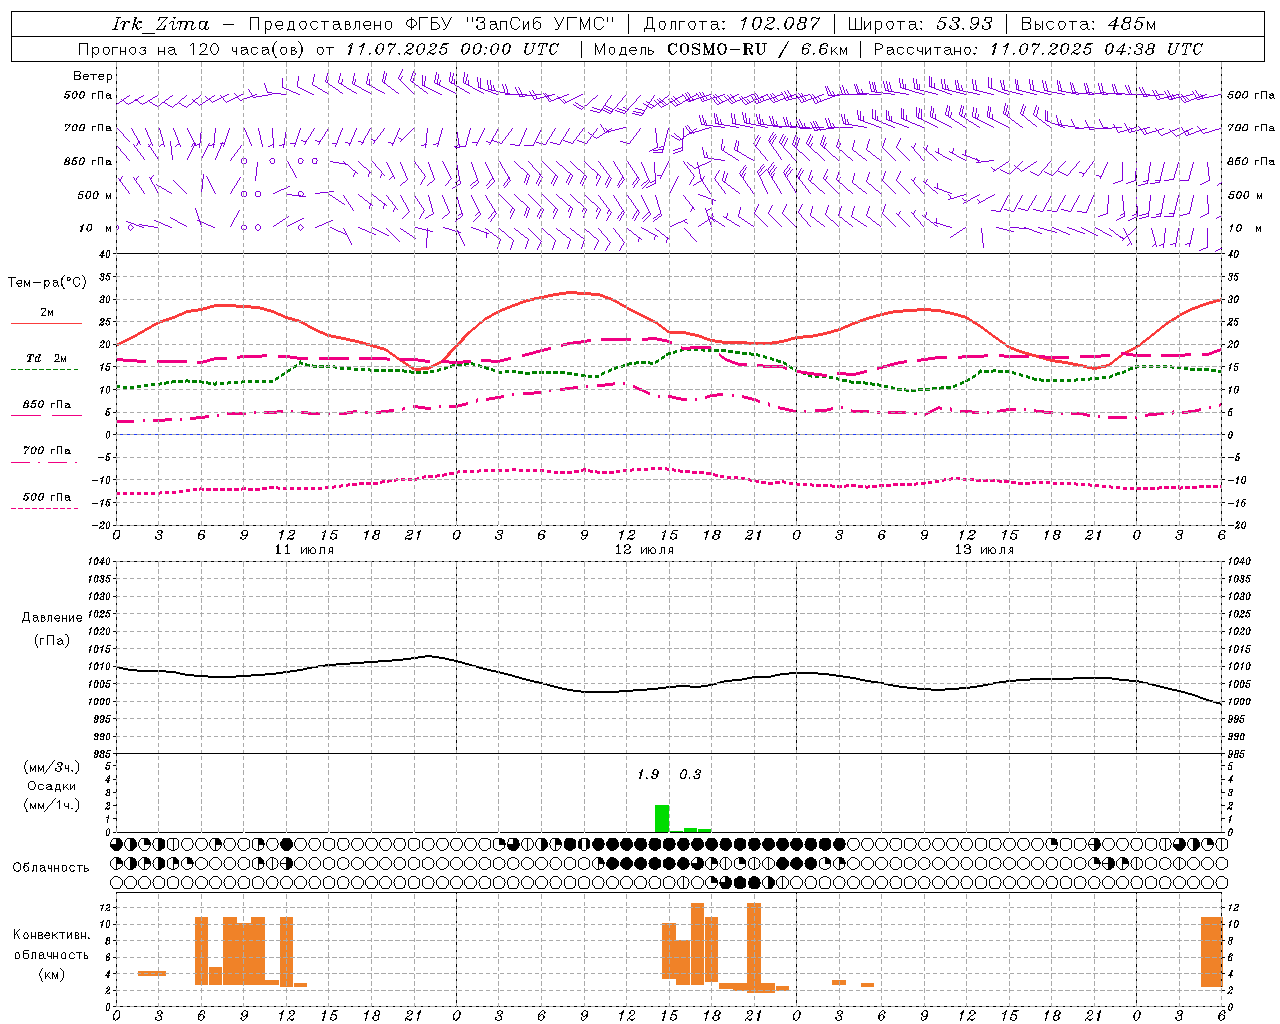Click the Облачность panel label
Screen dimensions: 1280x1024
coord(51,868)
